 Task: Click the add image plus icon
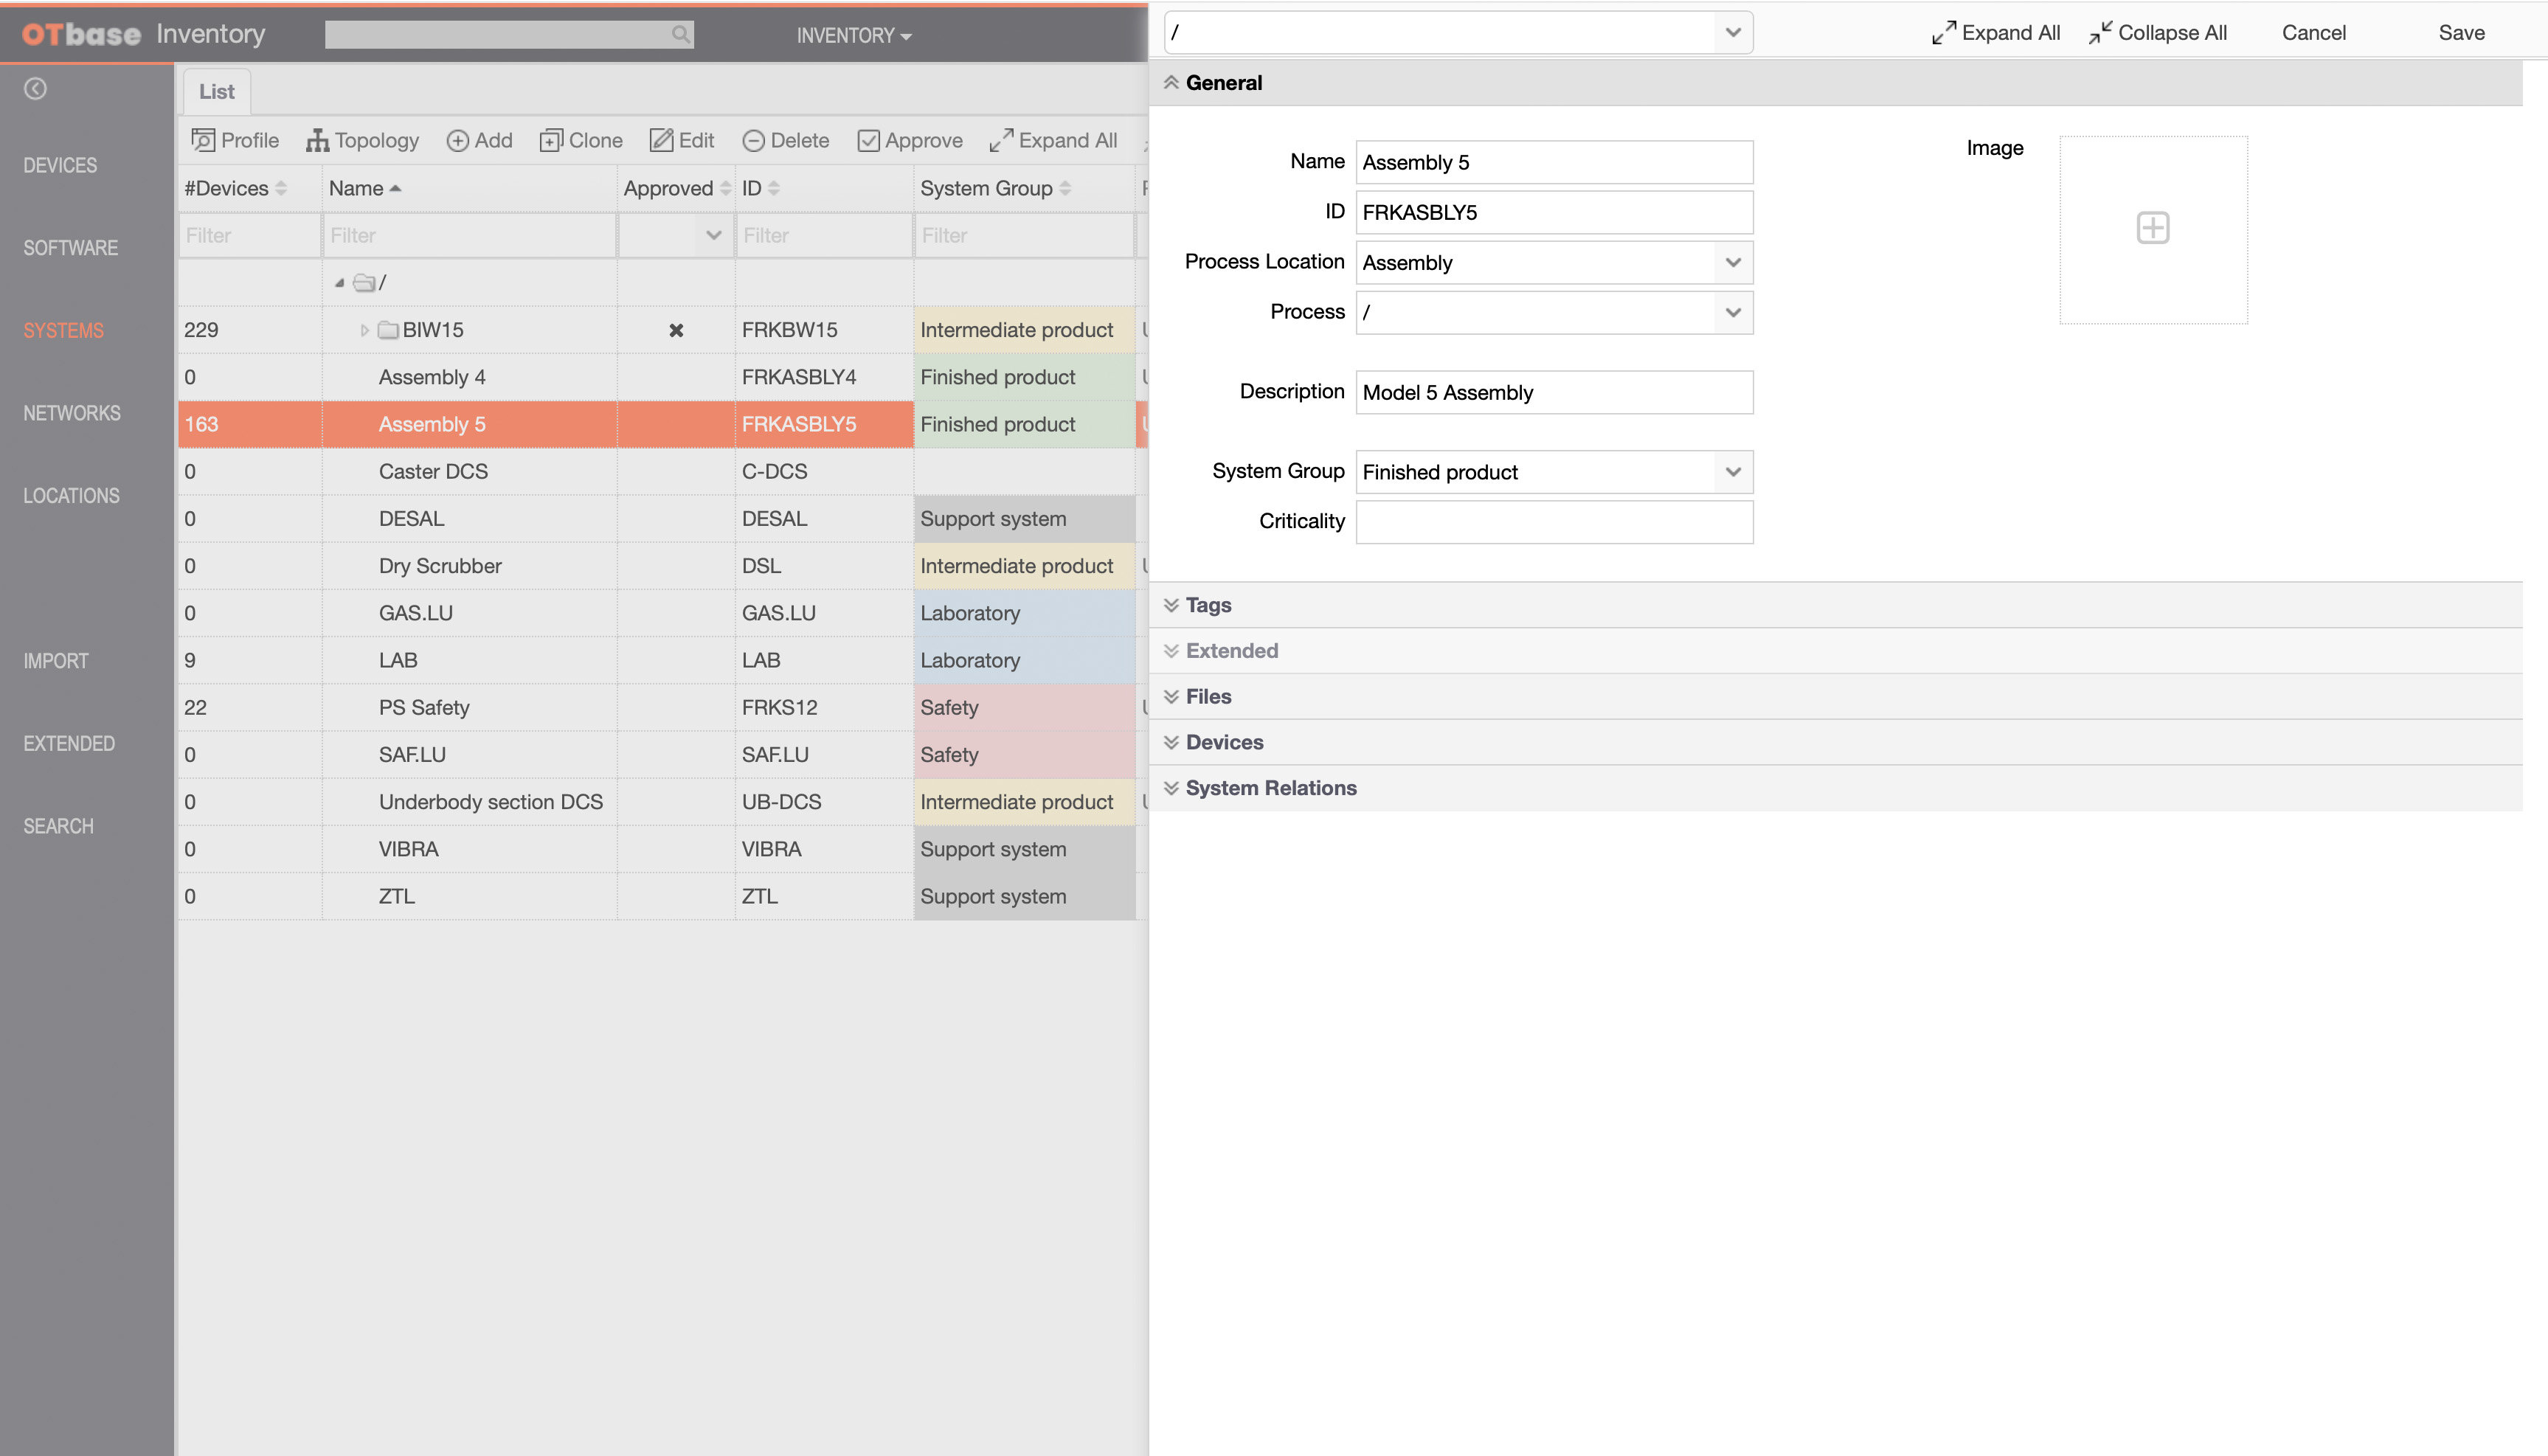(2152, 228)
